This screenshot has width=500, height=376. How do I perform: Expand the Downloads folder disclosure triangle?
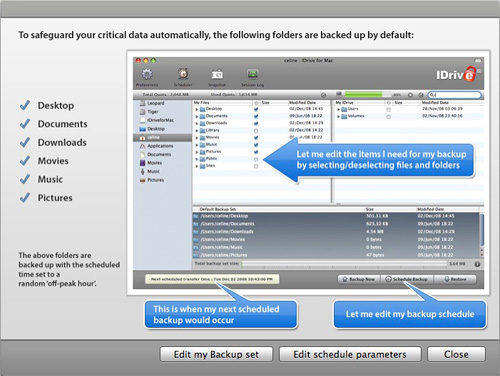[197, 124]
